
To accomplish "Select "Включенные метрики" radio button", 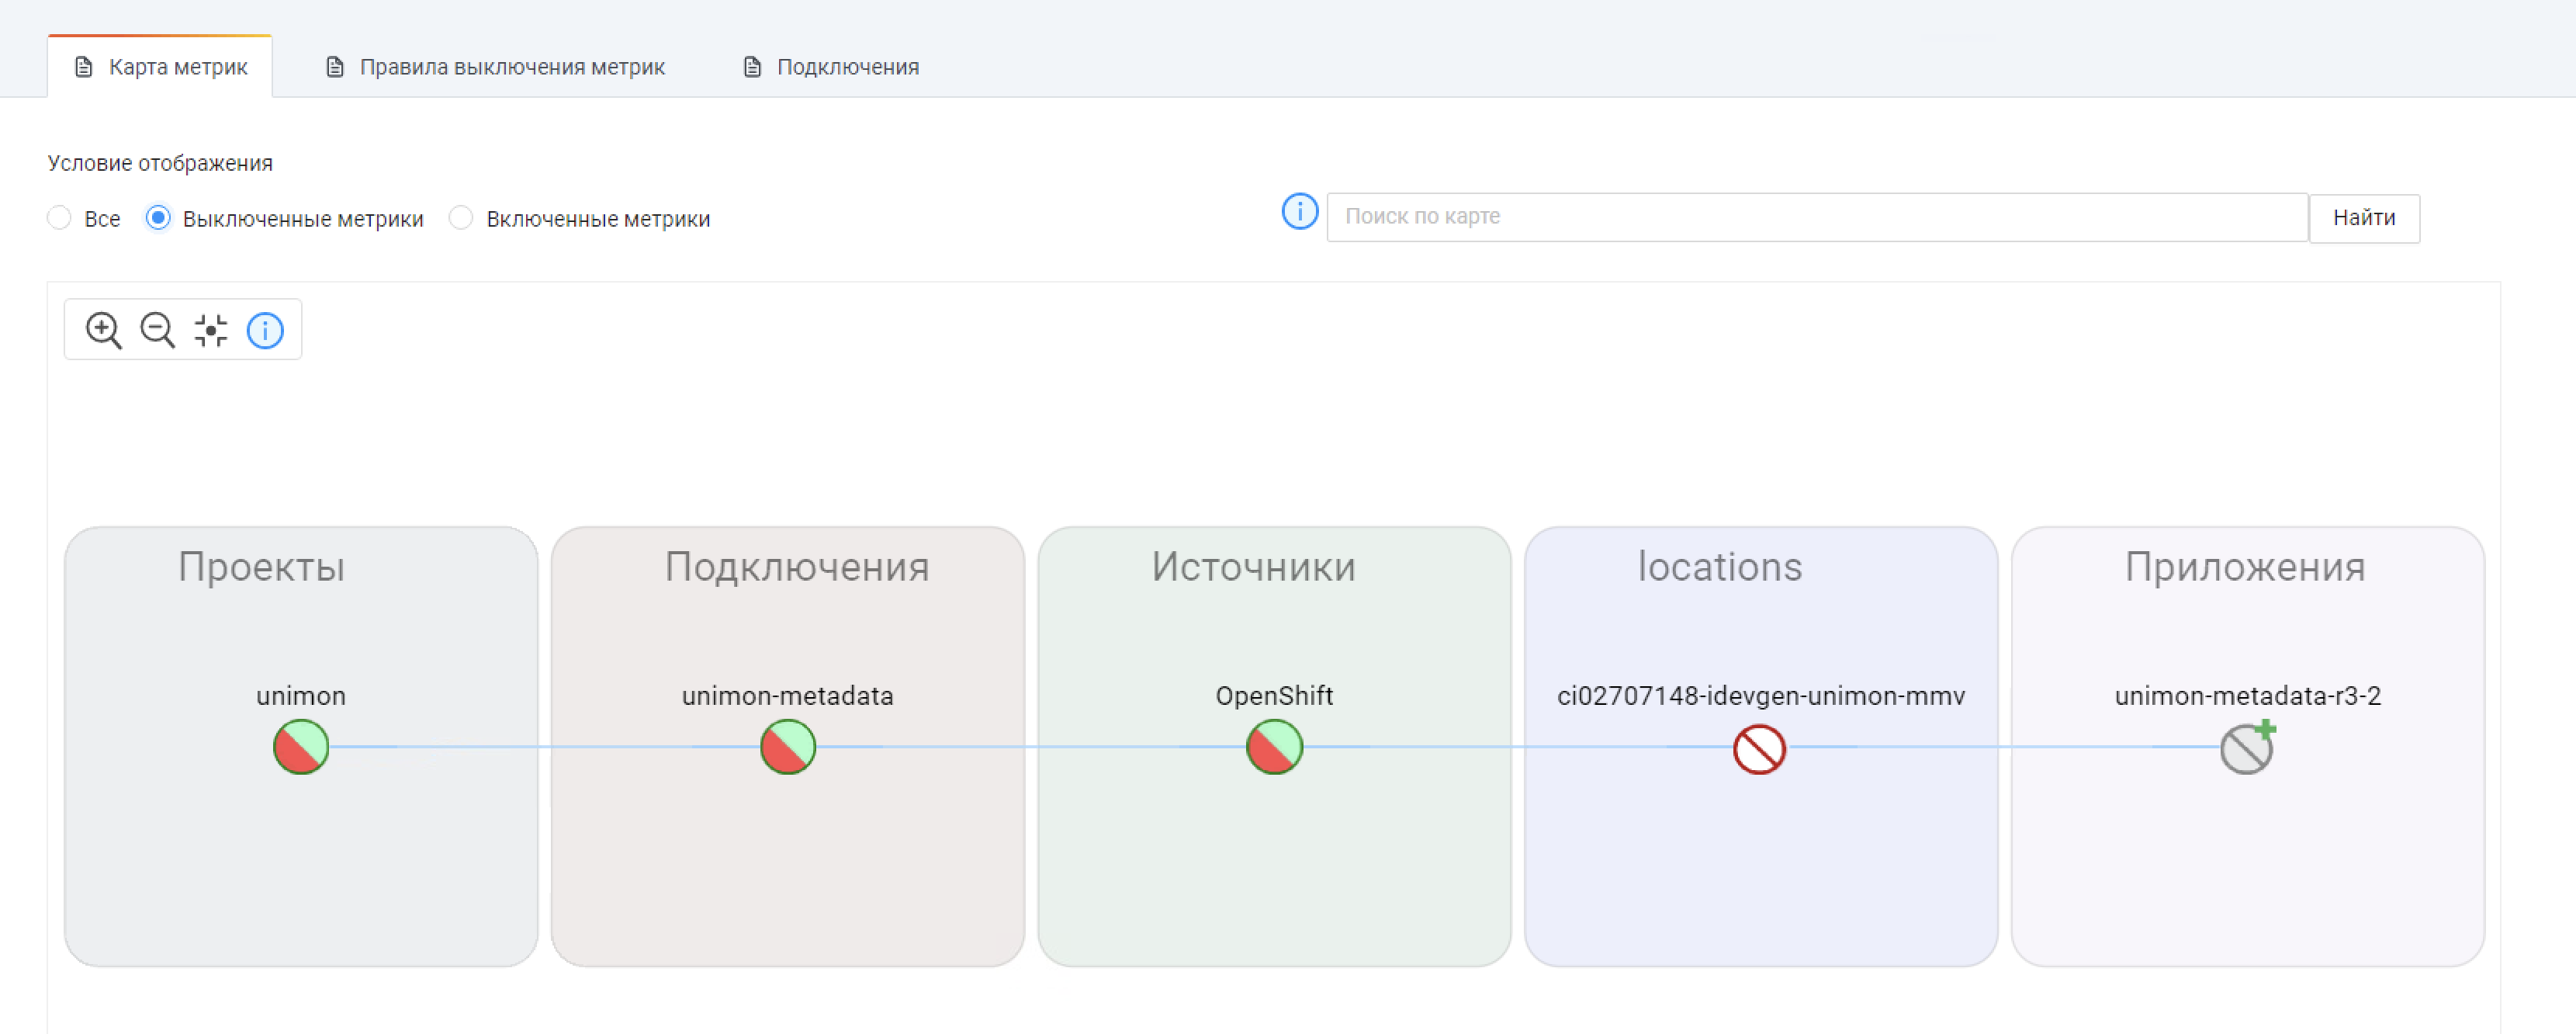I will click(x=461, y=218).
